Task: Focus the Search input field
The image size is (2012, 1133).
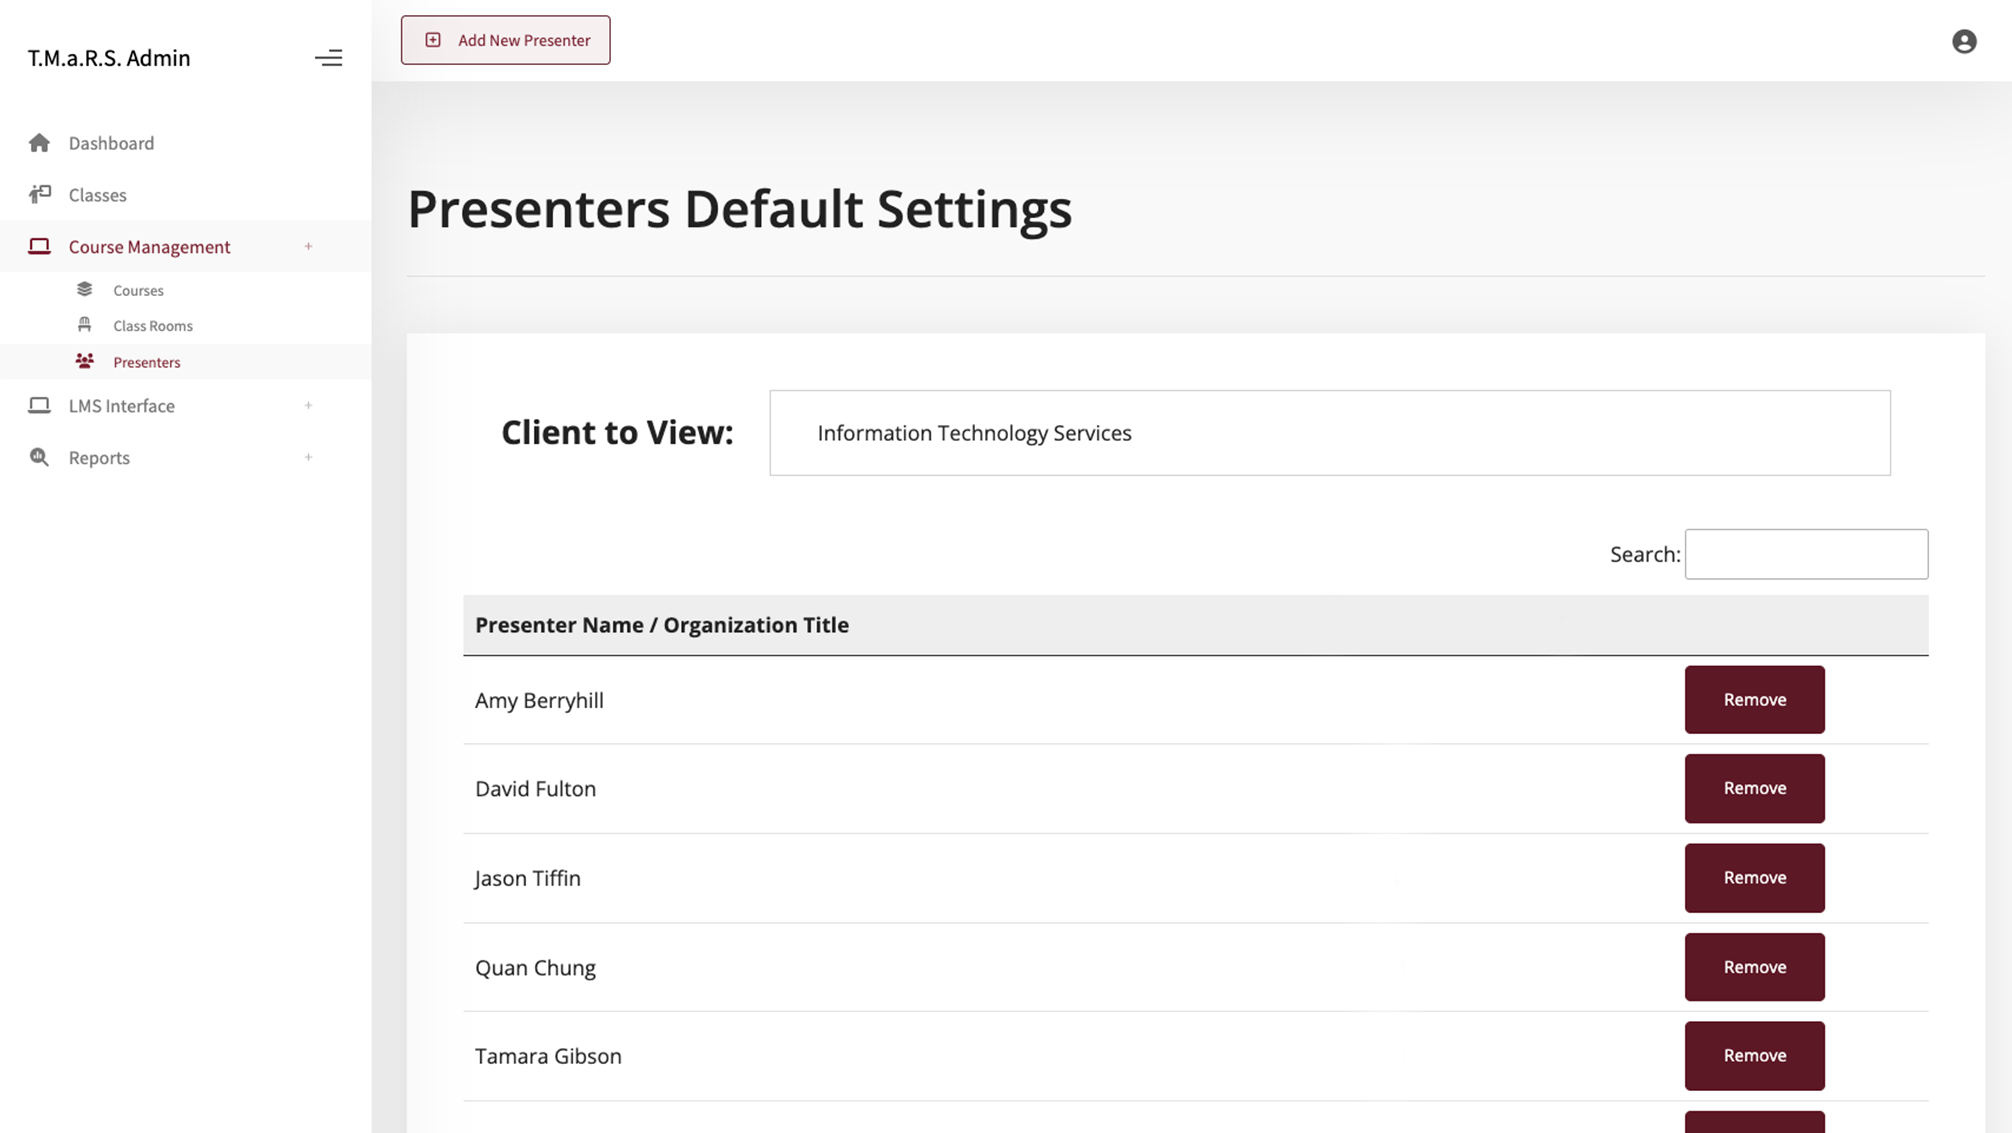Action: (1806, 554)
